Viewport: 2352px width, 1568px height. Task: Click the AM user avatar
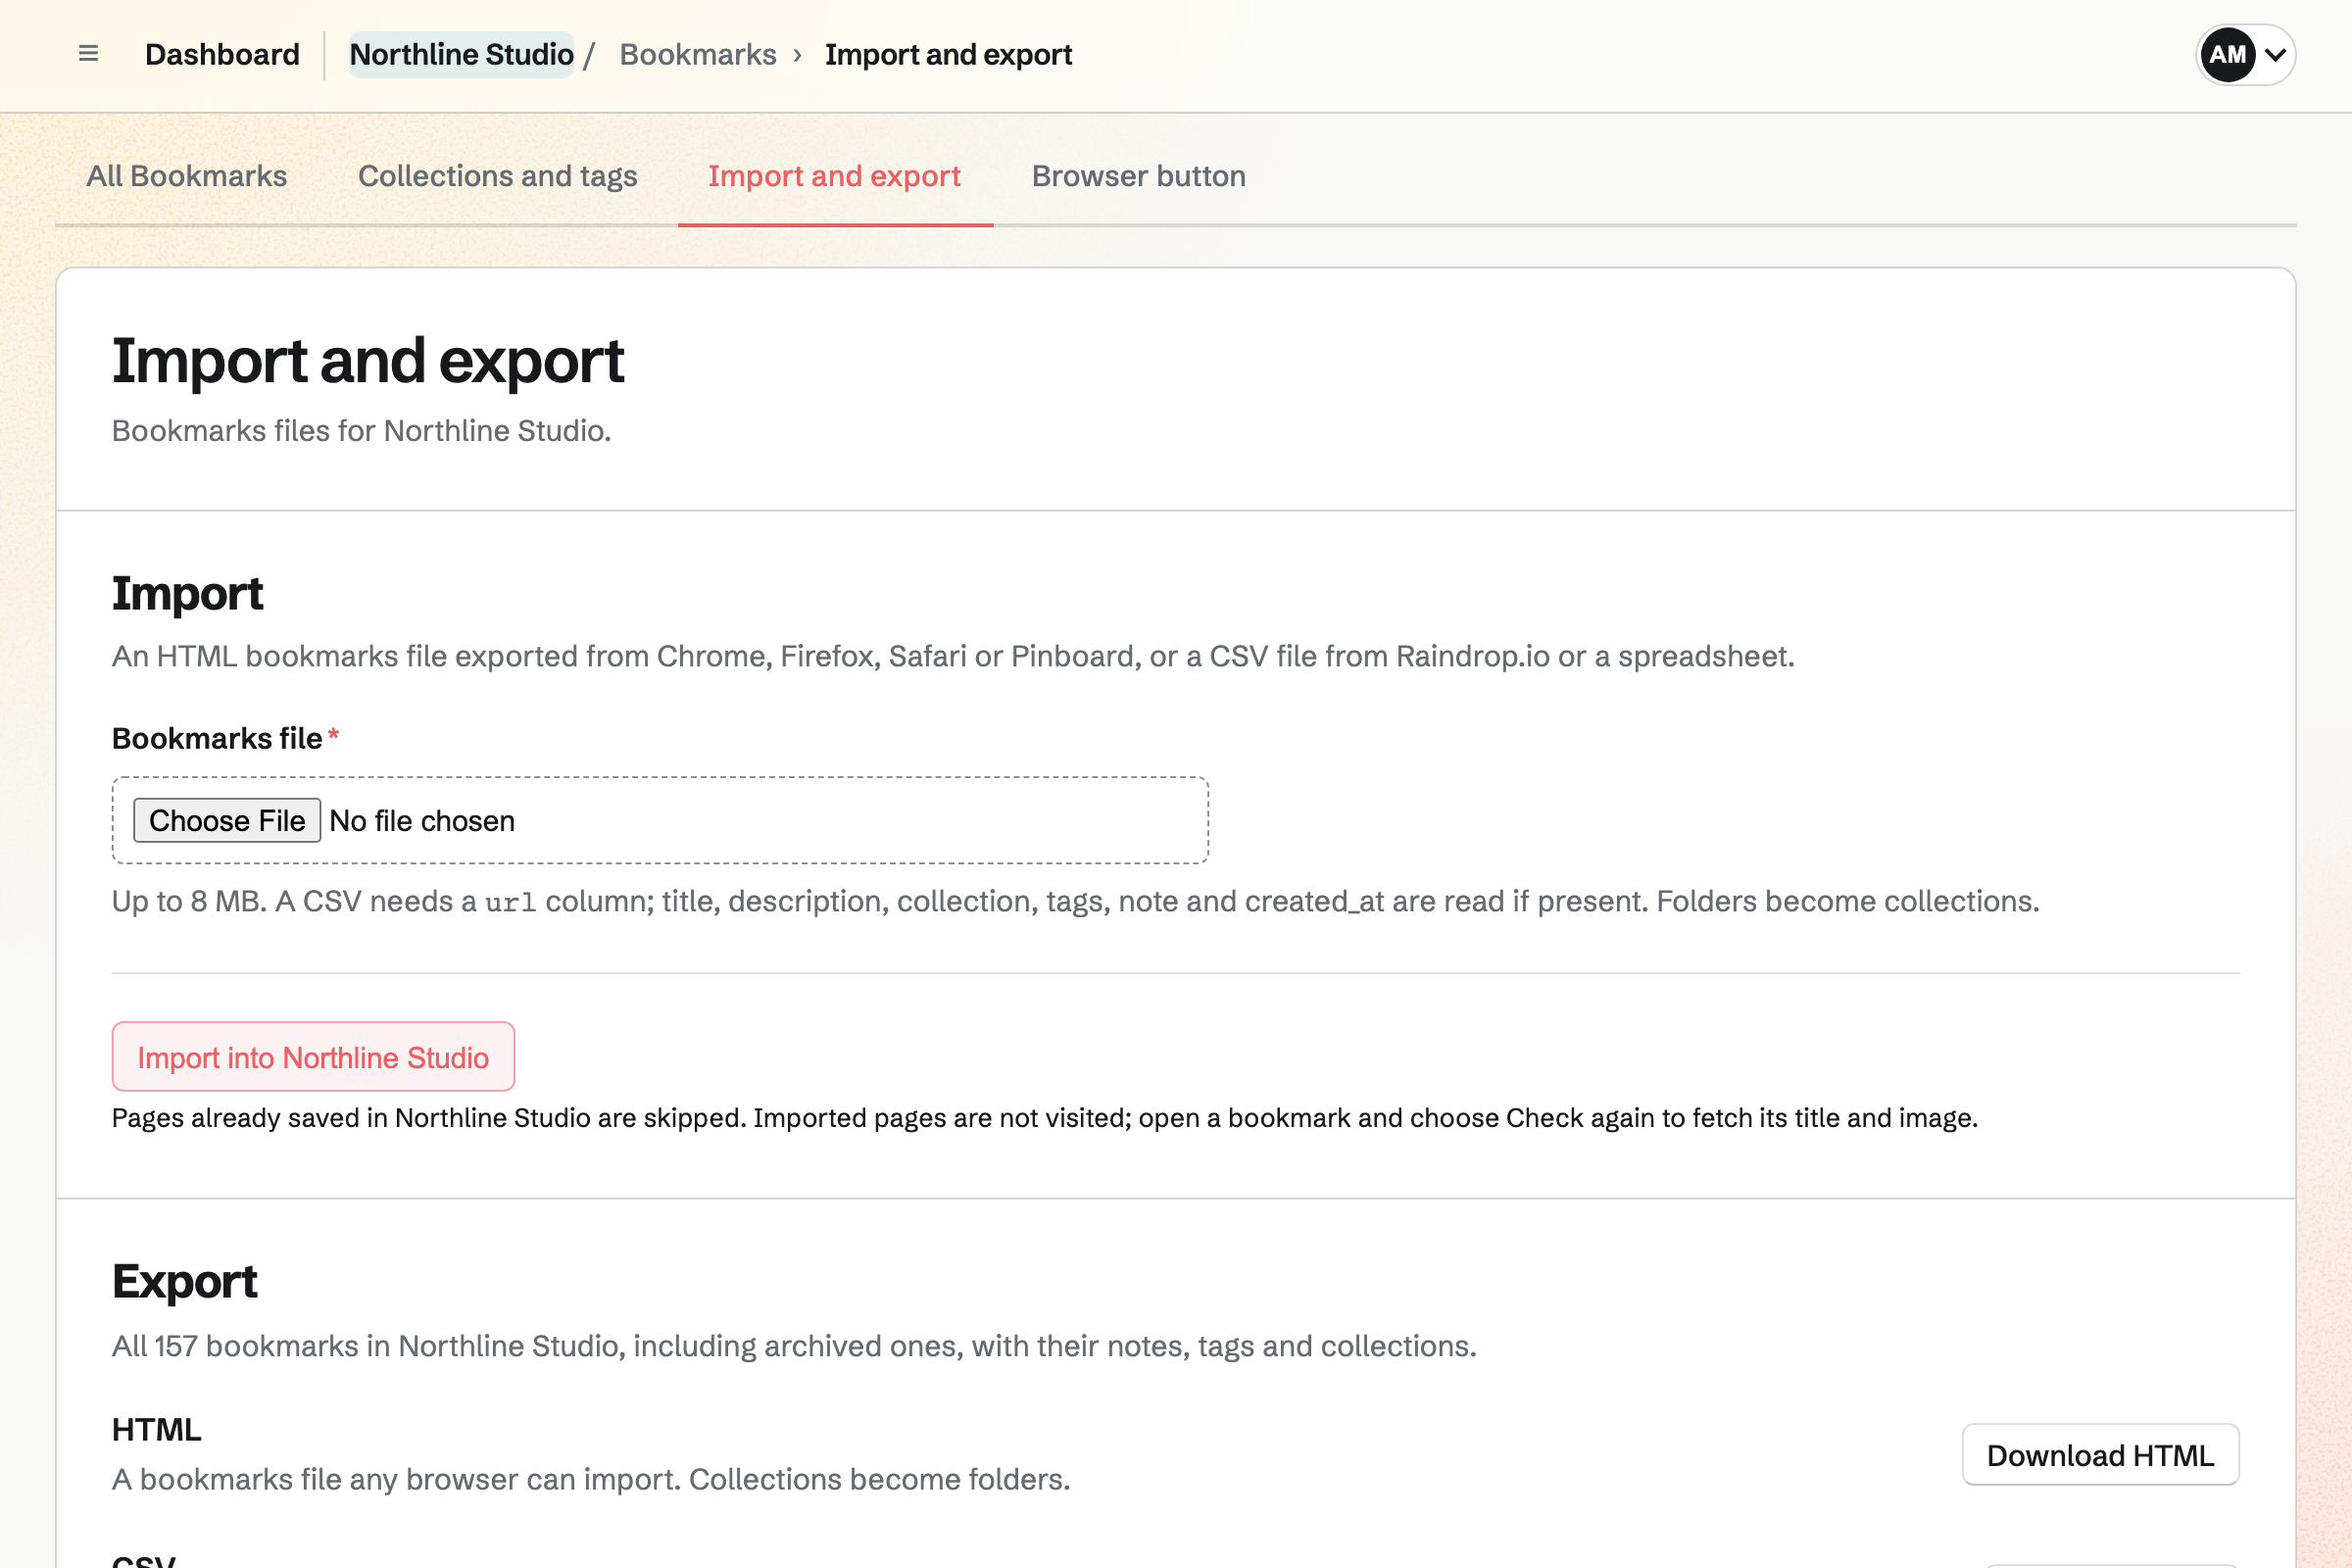click(2227, 54)
